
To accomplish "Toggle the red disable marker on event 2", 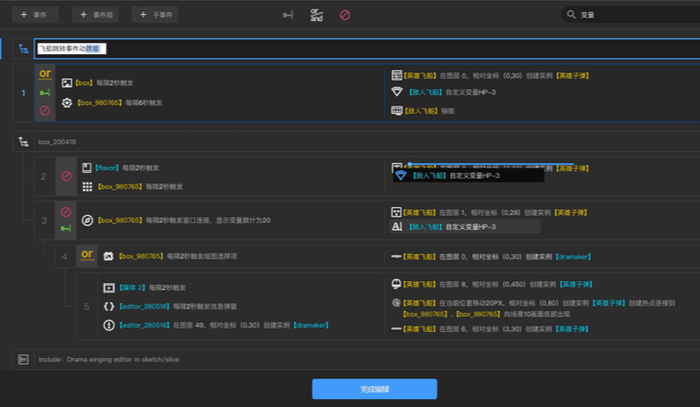I will coord(66,176).
